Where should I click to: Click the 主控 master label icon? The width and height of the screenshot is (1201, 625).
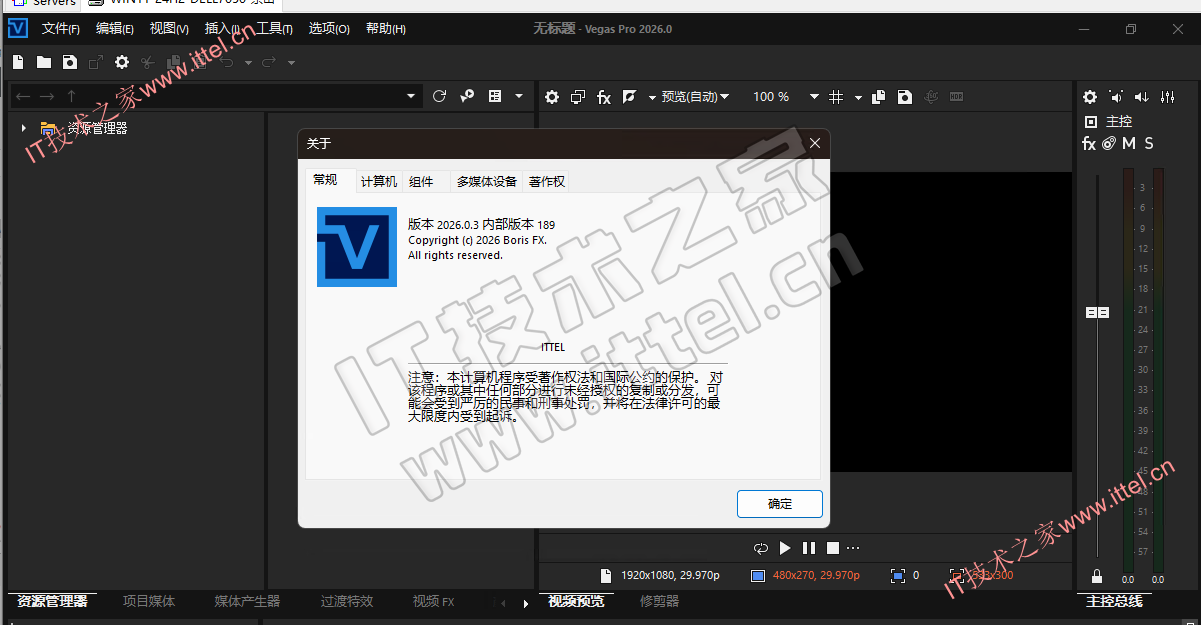(x=1091, y=121)
